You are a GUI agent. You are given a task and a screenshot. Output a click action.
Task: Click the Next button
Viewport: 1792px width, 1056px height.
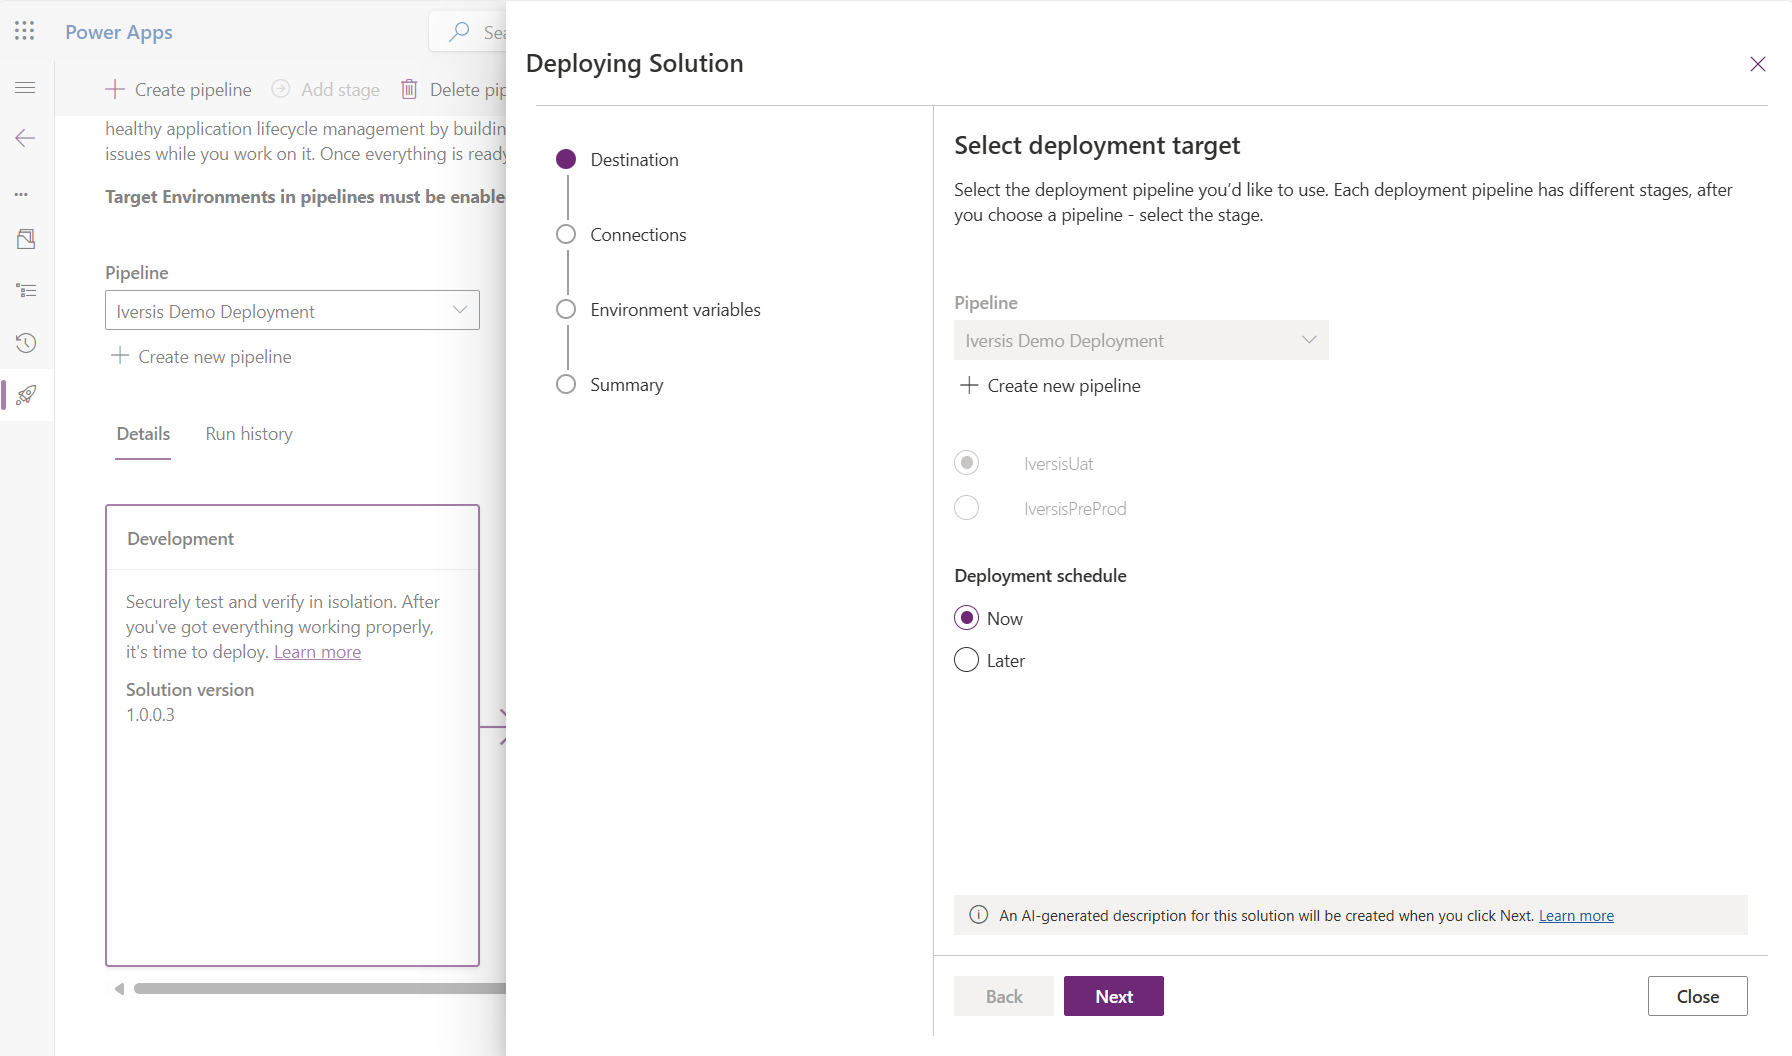coord(1114,996)
